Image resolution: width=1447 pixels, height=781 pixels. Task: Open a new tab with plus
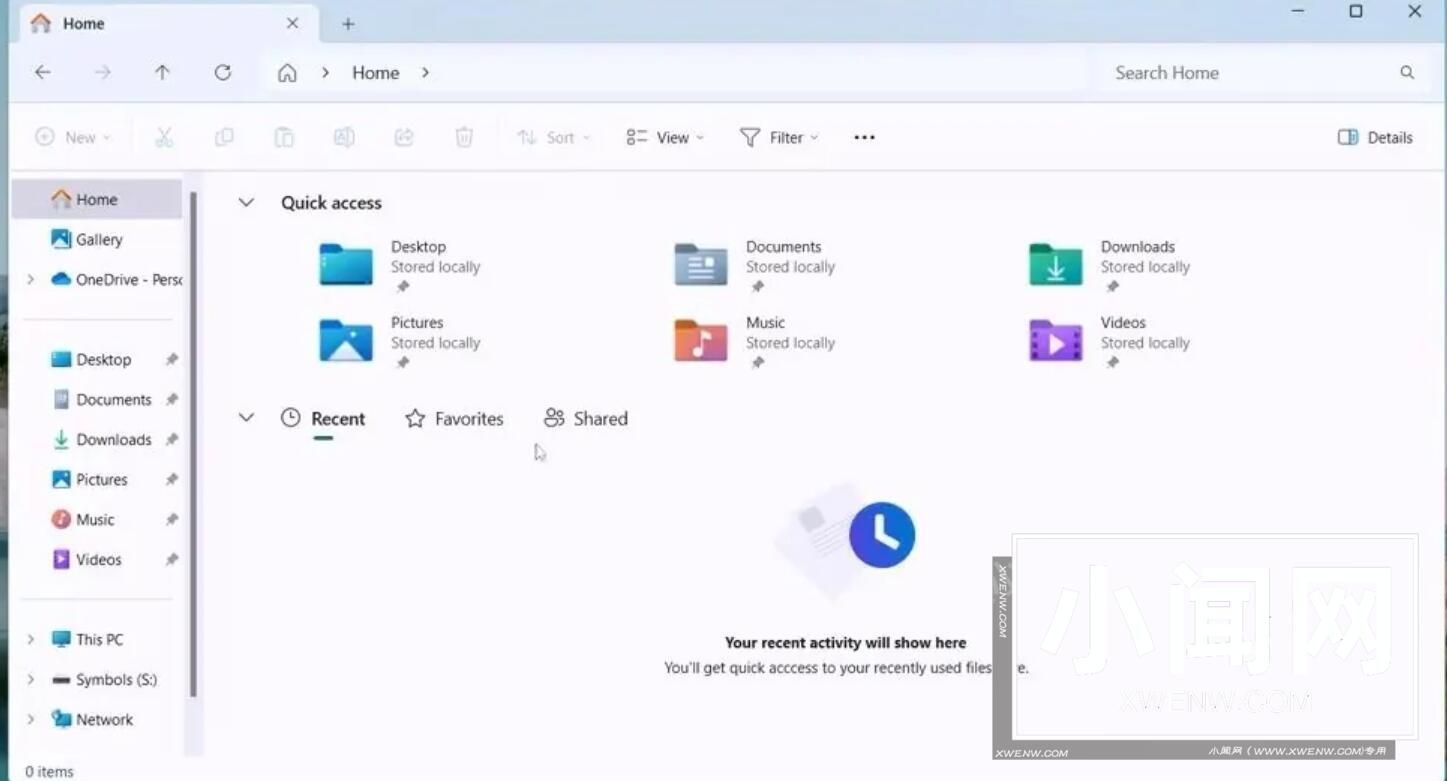click(x=348, y=24)
